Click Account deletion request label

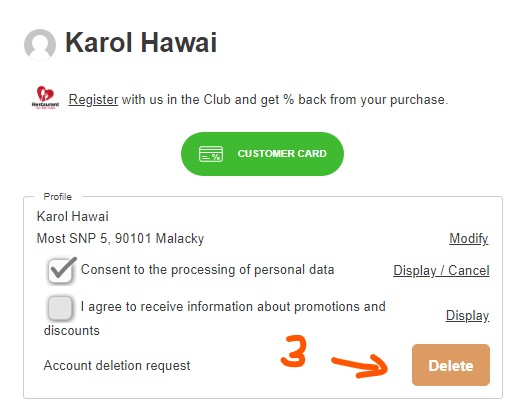(x=117, y=365)
